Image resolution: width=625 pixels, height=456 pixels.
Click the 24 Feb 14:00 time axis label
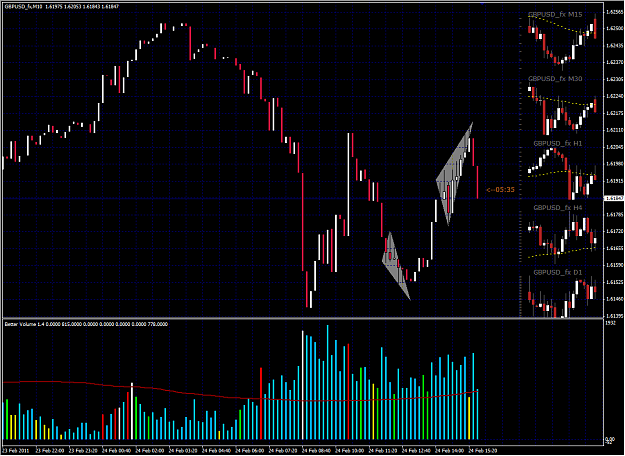tap(450, 451)
